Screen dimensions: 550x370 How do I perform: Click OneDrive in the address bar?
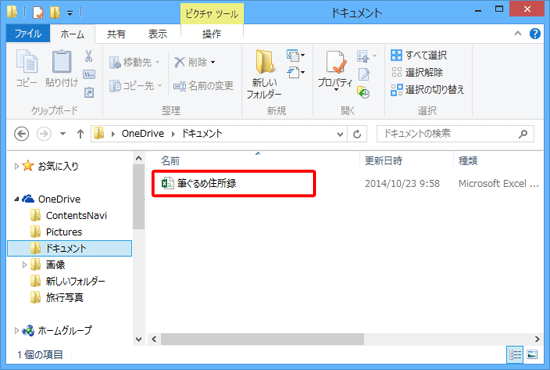143,134
